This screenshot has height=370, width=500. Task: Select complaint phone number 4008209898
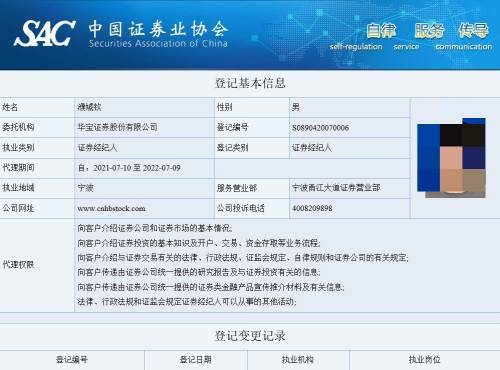pyautogui.click(x=312, y=208)
